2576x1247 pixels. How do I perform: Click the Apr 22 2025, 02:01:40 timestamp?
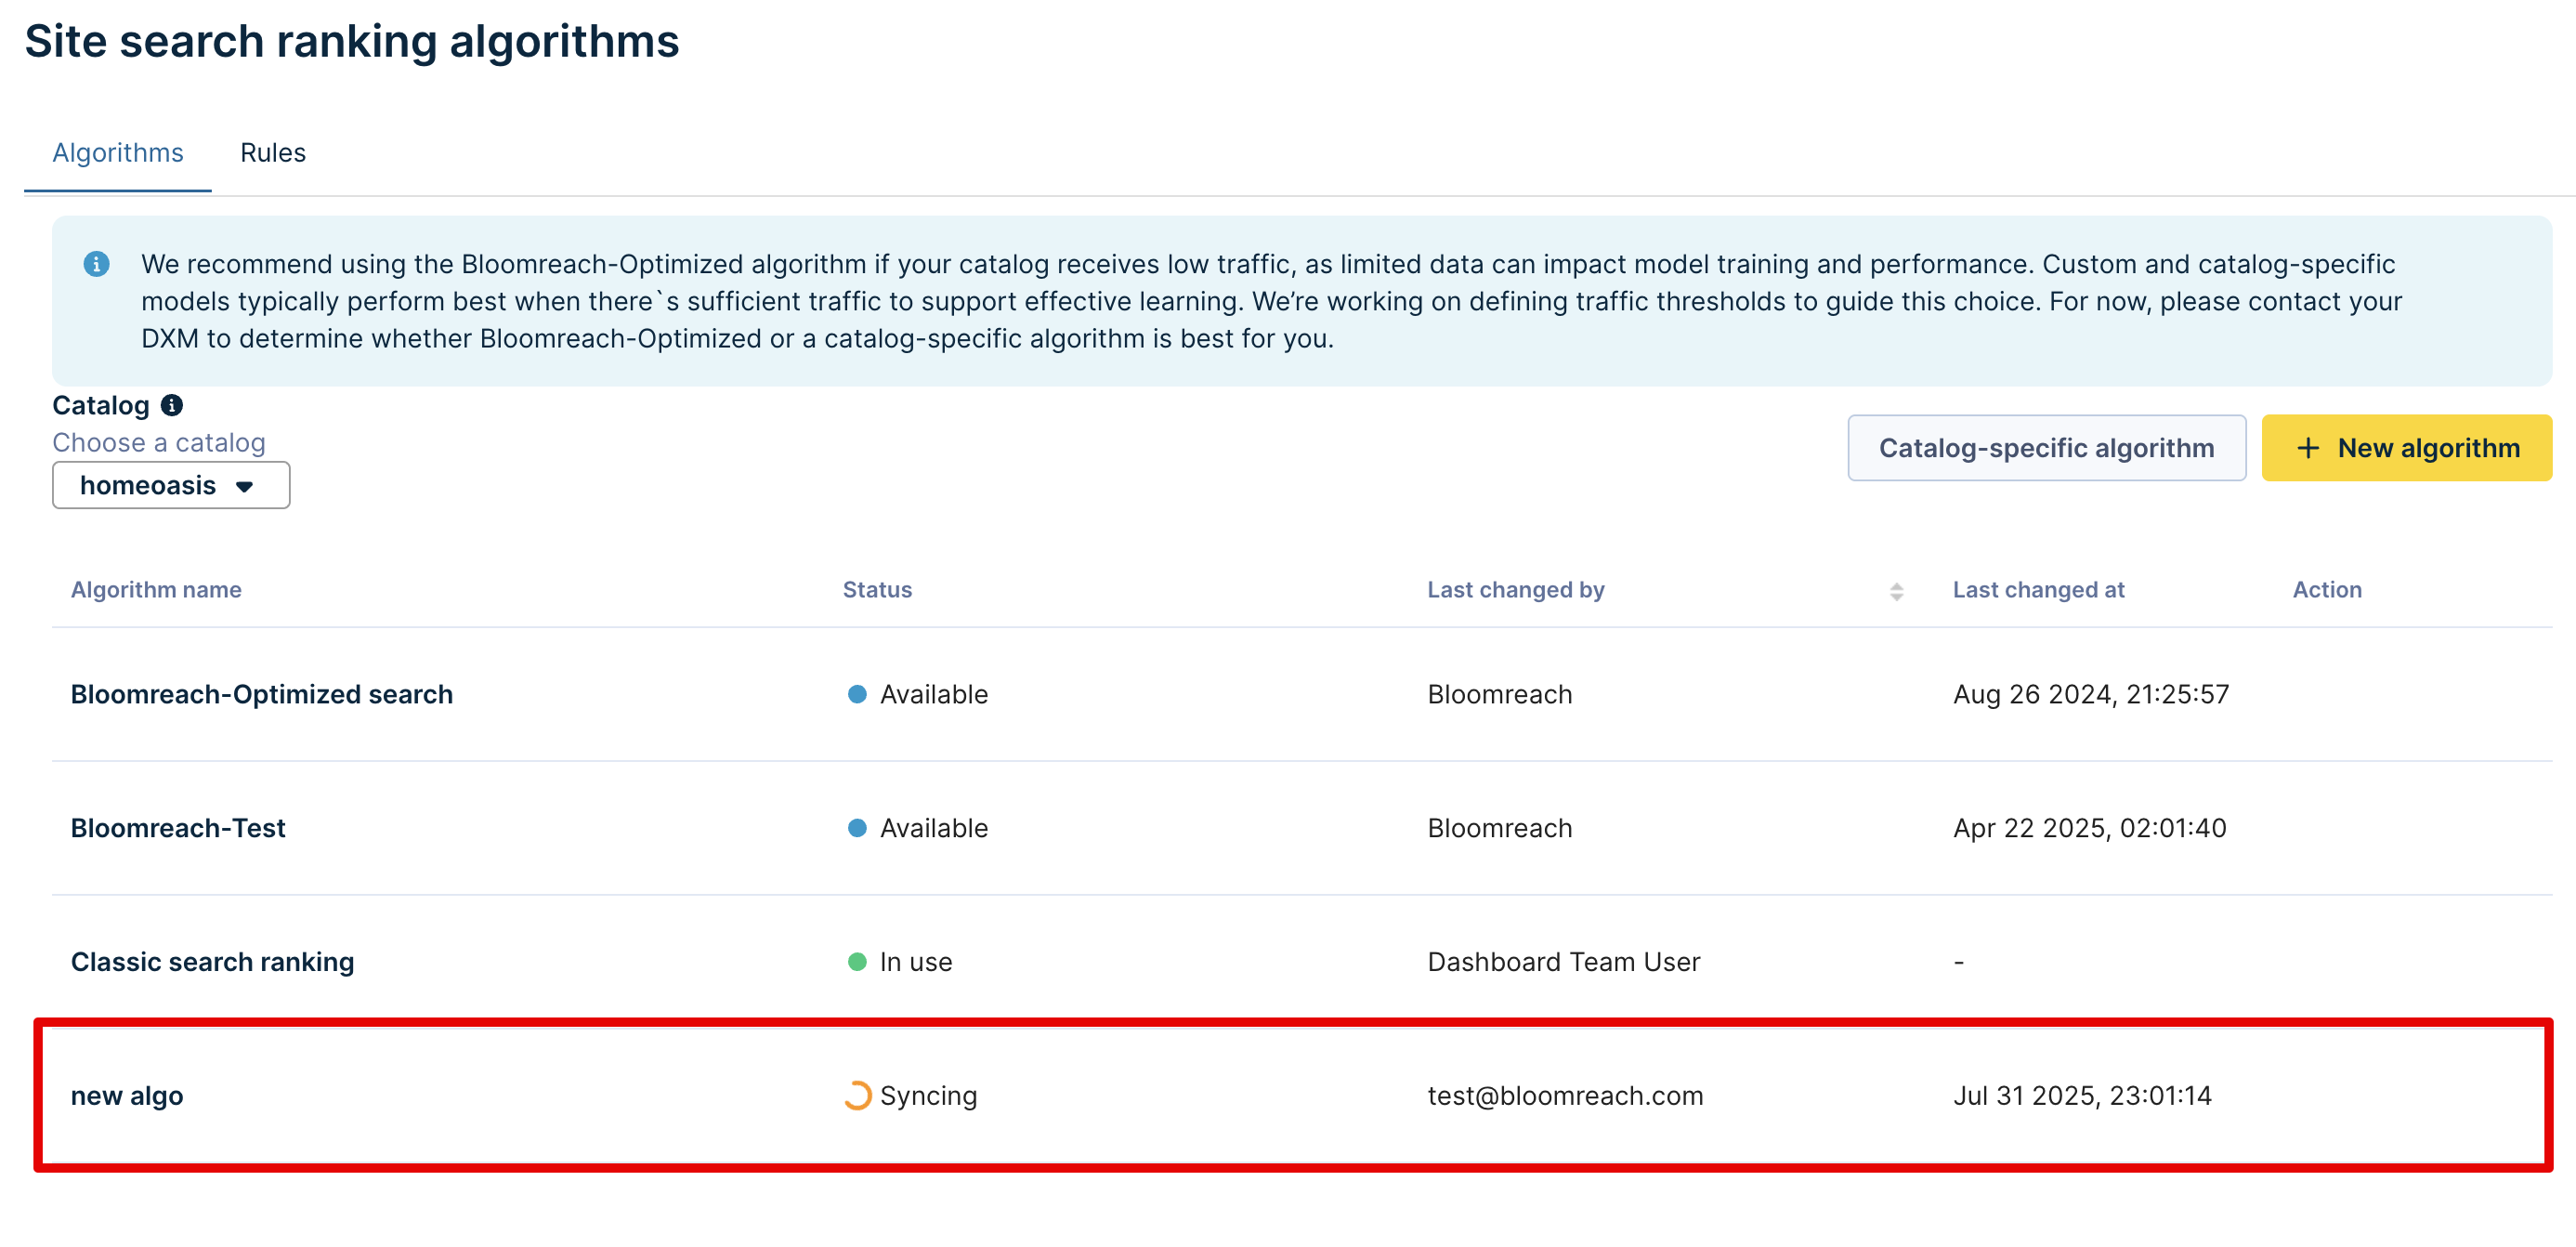point(2089,828)
